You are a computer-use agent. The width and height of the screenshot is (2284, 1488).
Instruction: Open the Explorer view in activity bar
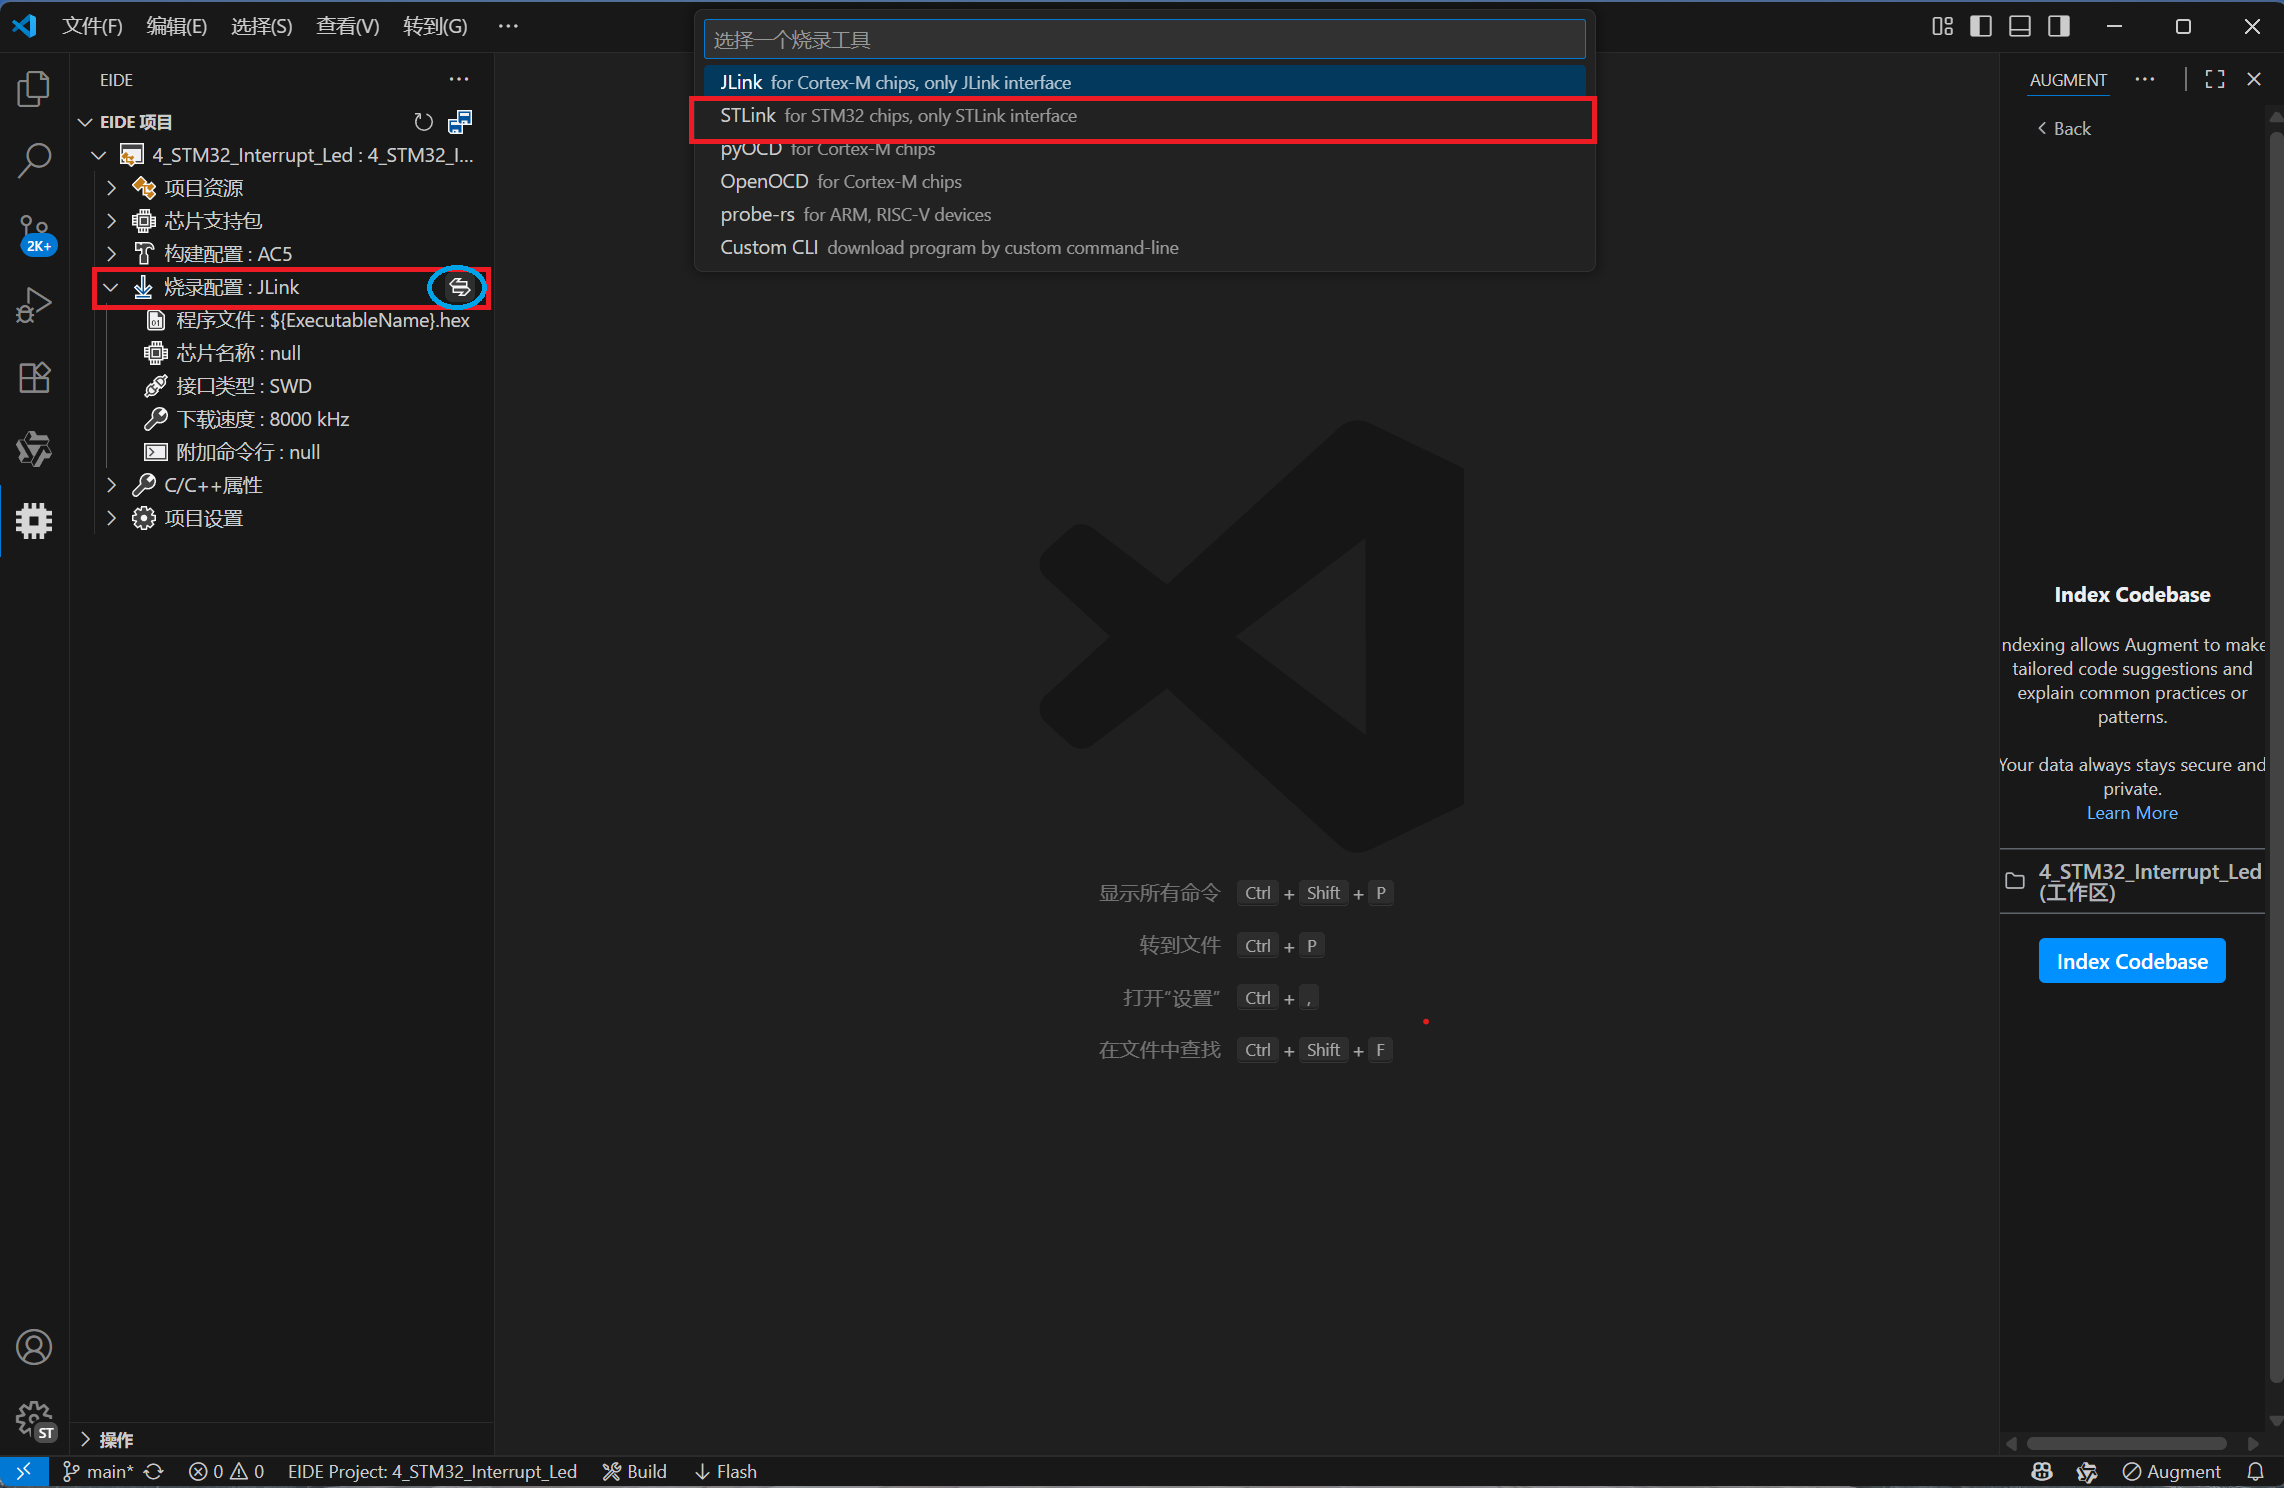(x=34, y=89)
